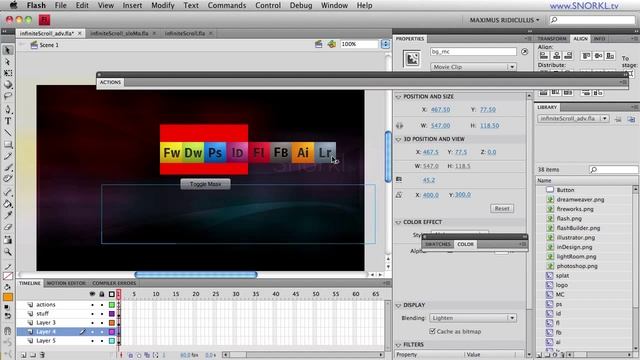Click the New Layer icon in timeline

click(x=24, y=355)
